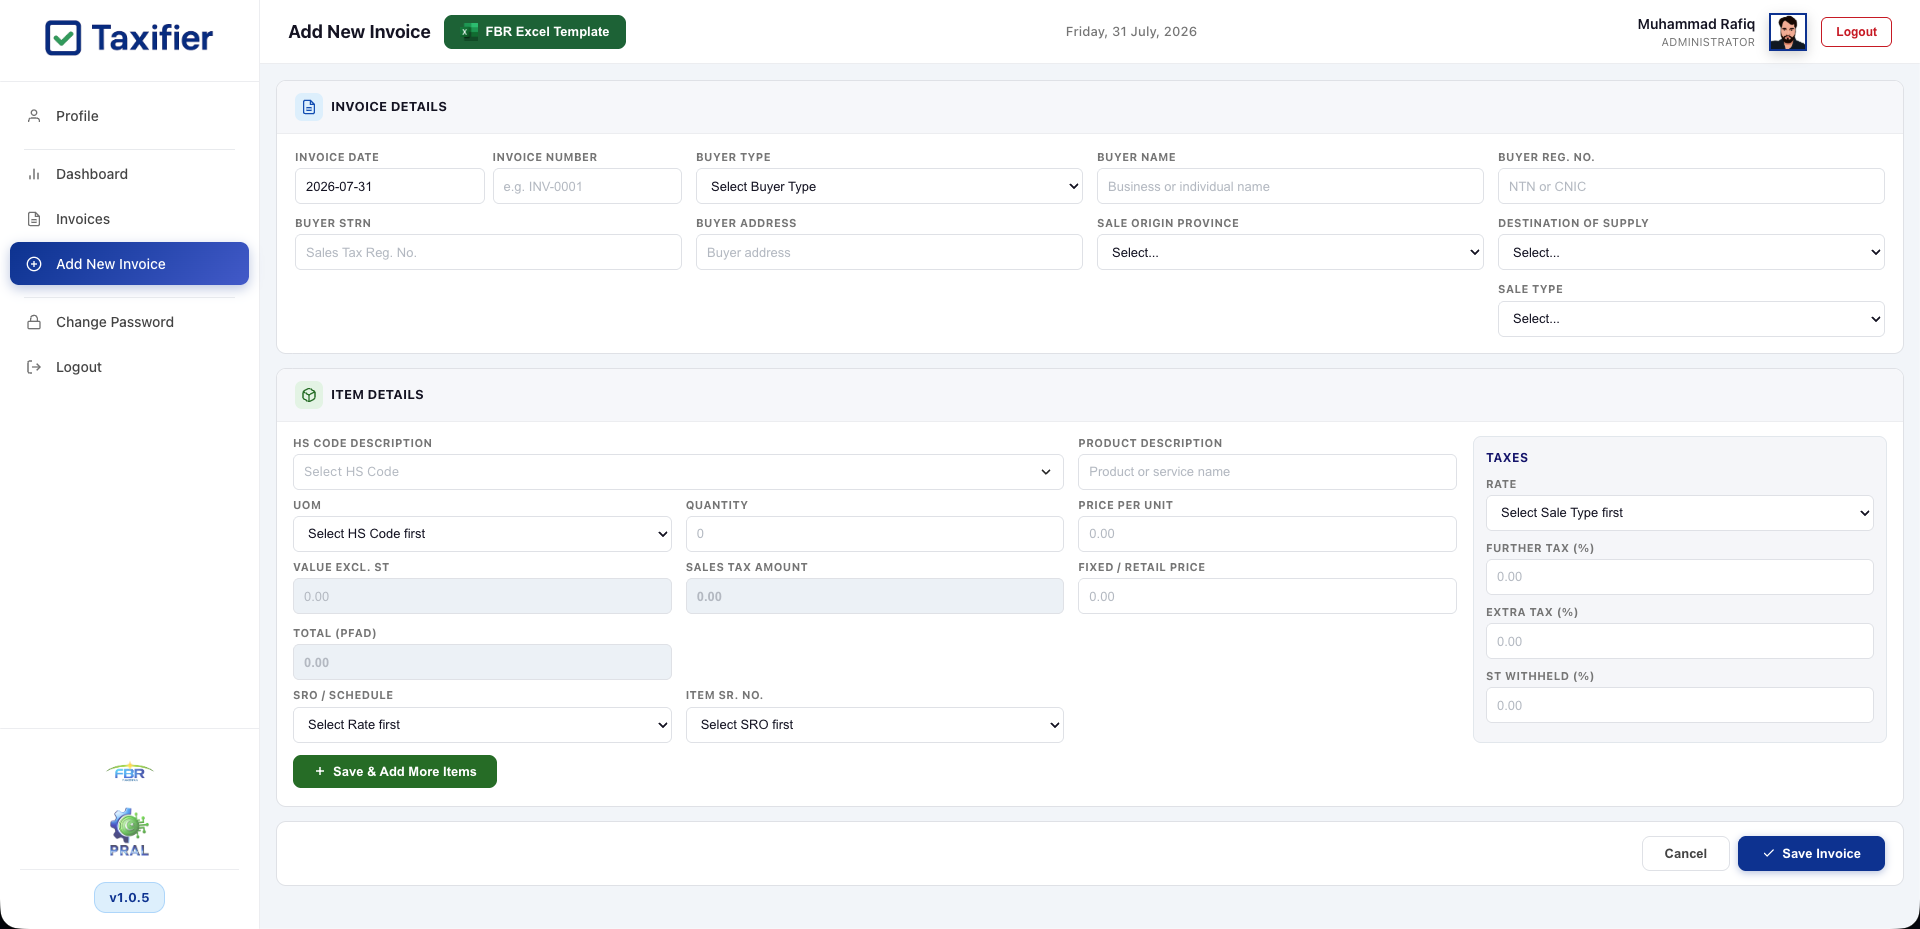Click the Price Per Unit field
1920x929 pixels.
click(x=1267, y=534)
